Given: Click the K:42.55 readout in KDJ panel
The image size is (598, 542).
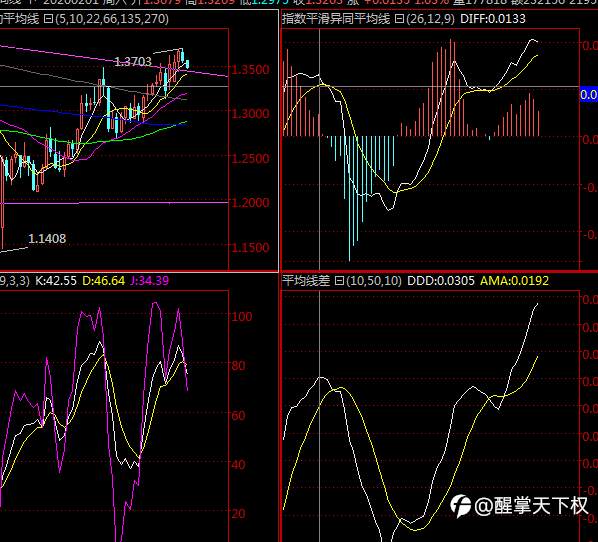Looking at the screenshot, I should [56, 281].
